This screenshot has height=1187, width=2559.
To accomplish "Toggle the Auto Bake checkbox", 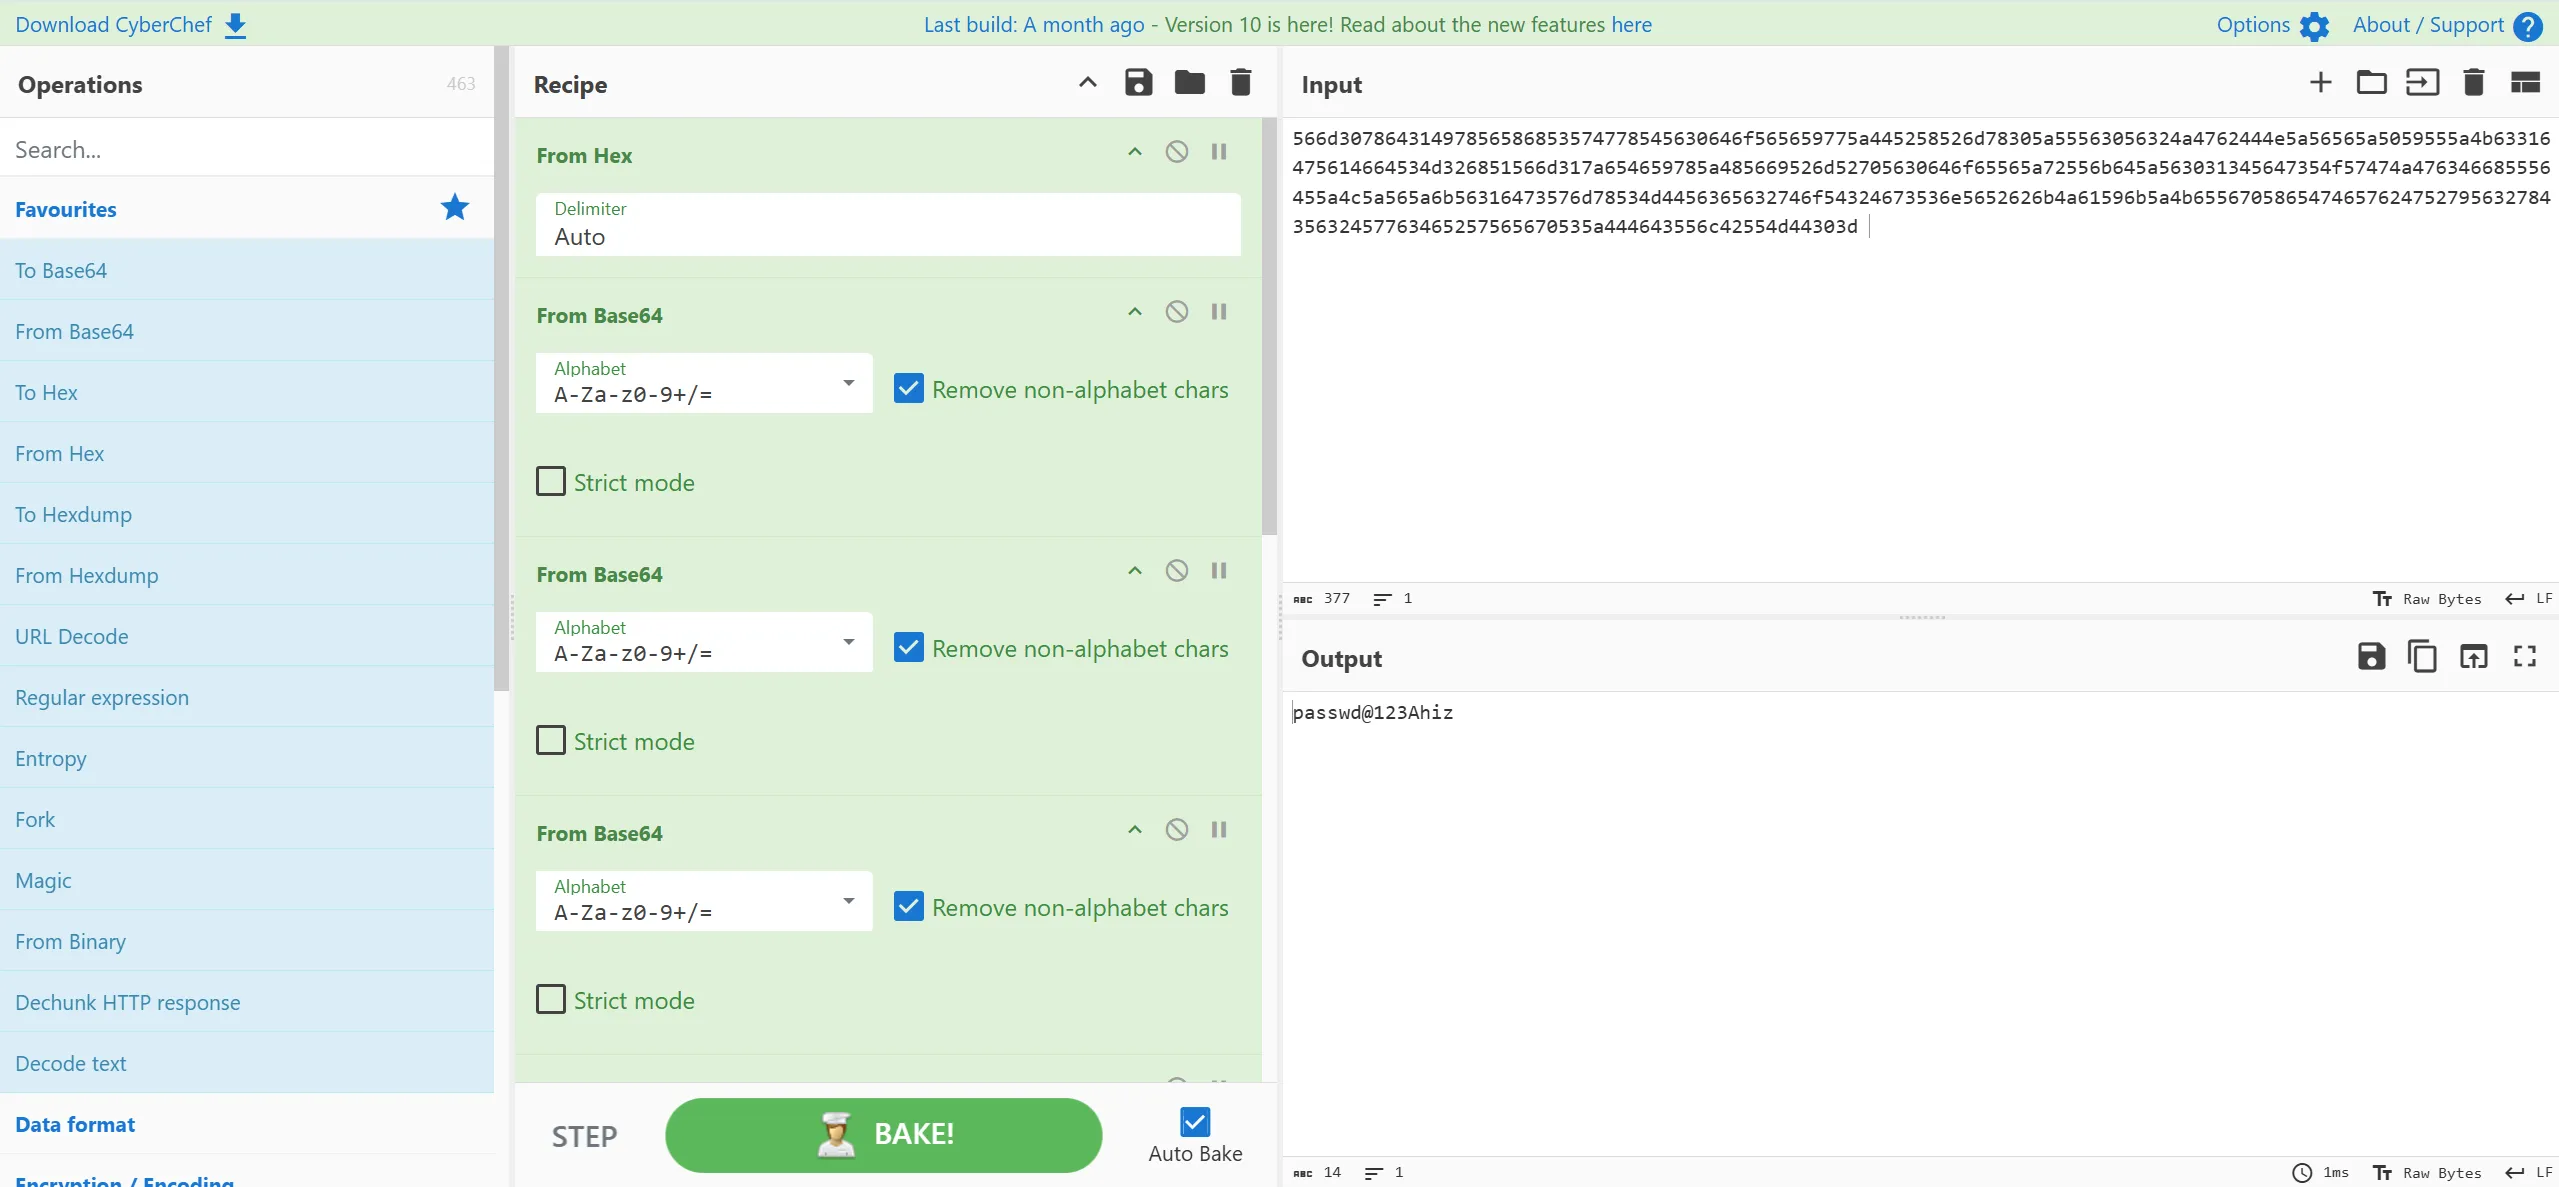I will coord(1195,1122).
